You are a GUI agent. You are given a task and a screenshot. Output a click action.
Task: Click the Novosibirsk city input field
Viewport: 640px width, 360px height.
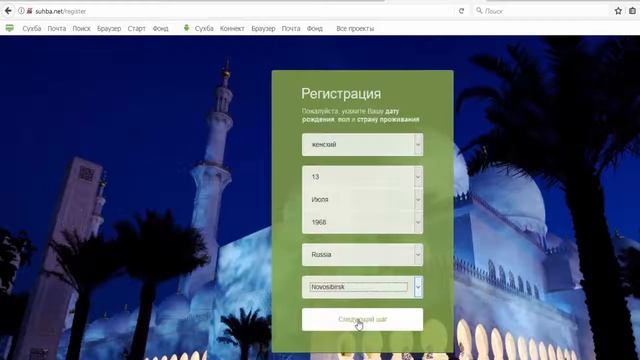(x=359, y=287)
